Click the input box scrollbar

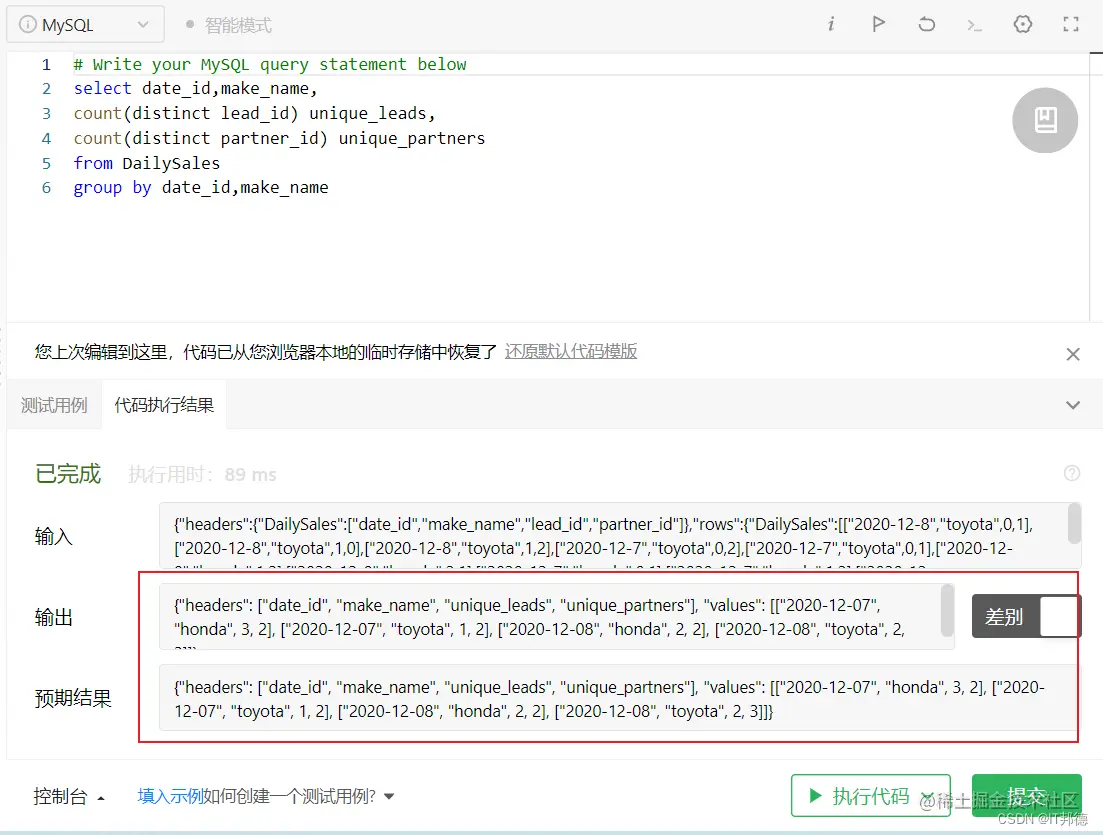(1074, 523)
